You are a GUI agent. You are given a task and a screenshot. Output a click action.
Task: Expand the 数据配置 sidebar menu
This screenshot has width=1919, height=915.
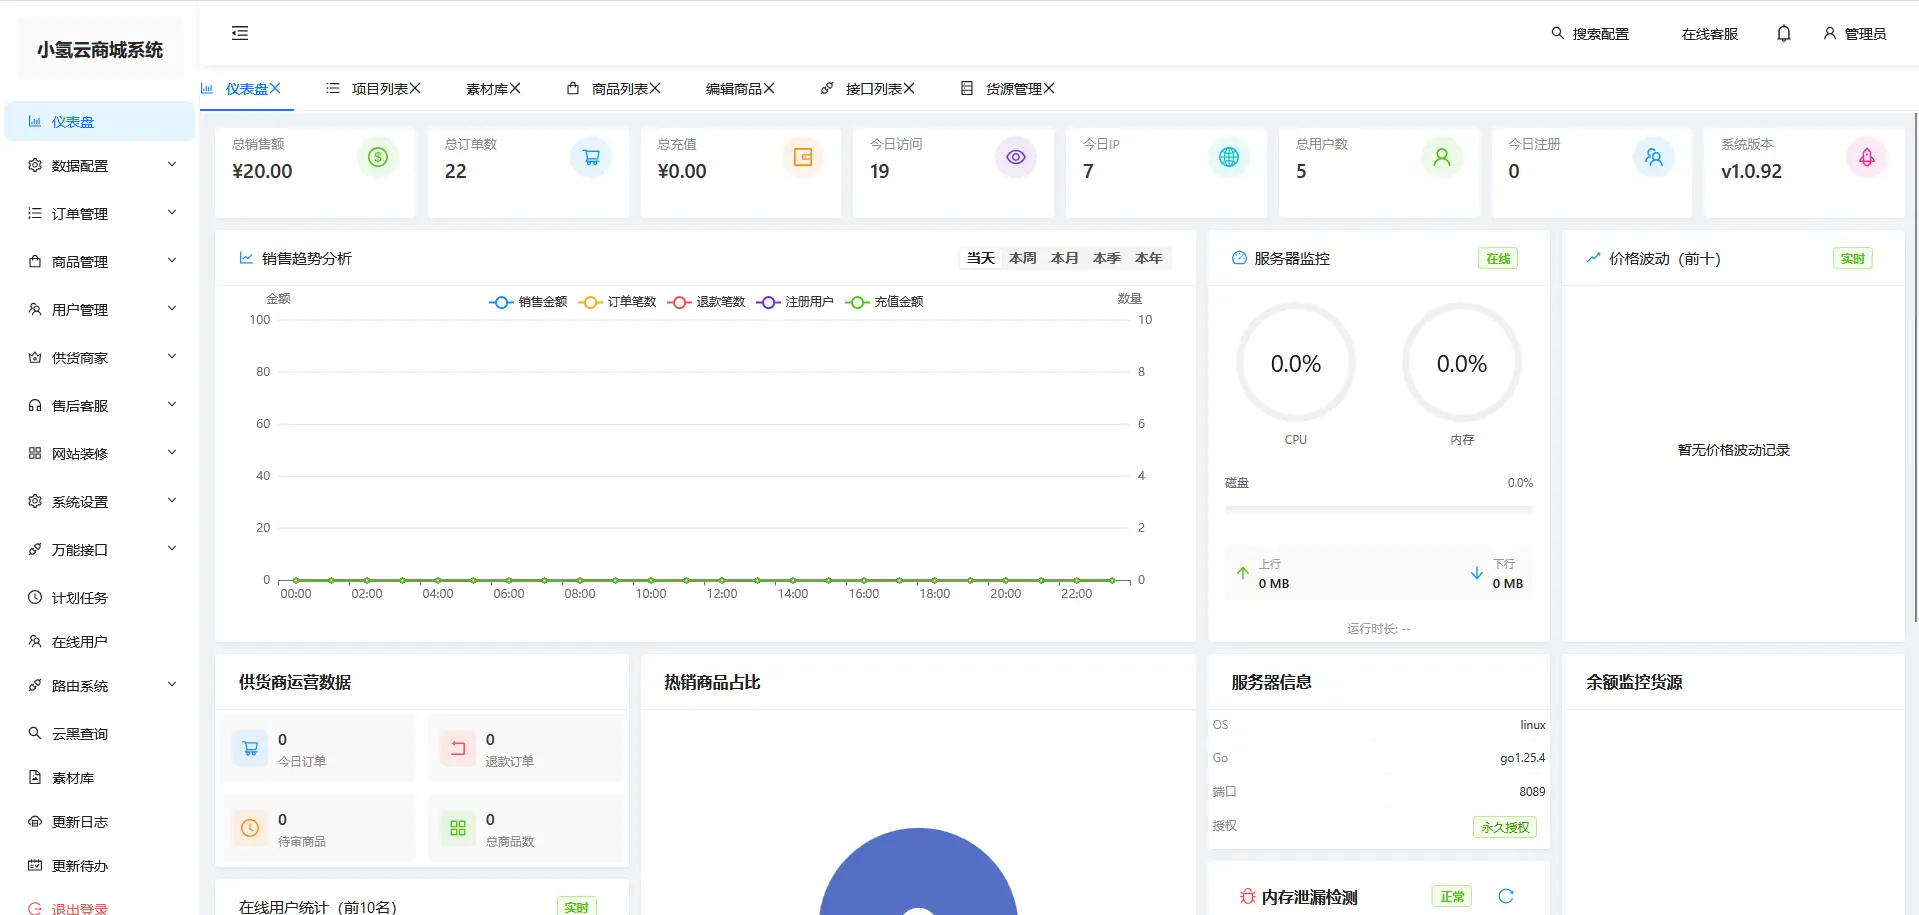point(80,165)
